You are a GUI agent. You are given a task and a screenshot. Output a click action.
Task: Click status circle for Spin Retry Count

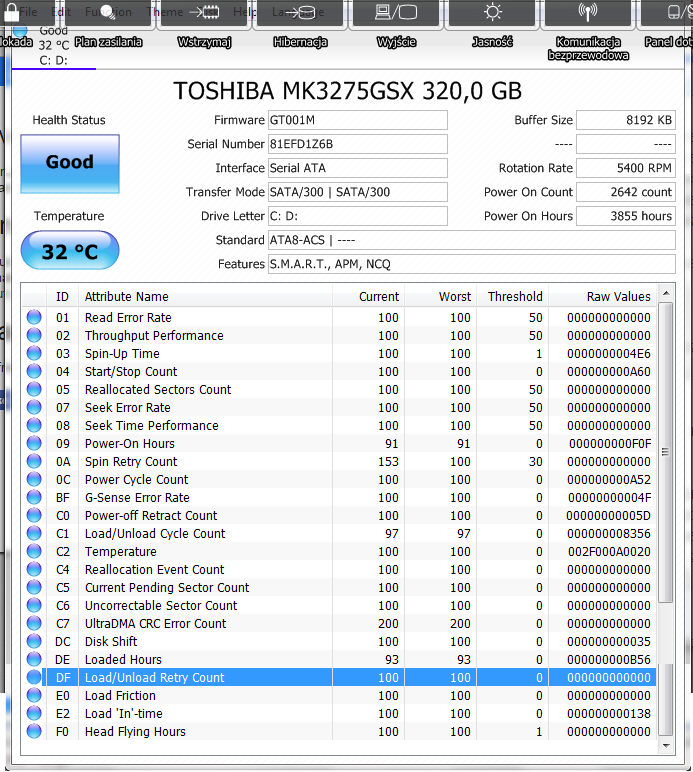pyautogui.click(x=34, y=461)
